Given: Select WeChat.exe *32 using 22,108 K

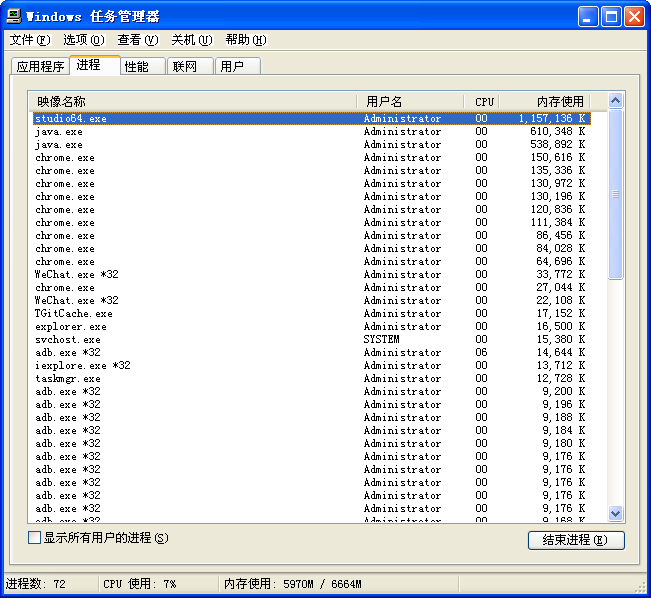Looking at the screenshot, I should tap(312, 300).
